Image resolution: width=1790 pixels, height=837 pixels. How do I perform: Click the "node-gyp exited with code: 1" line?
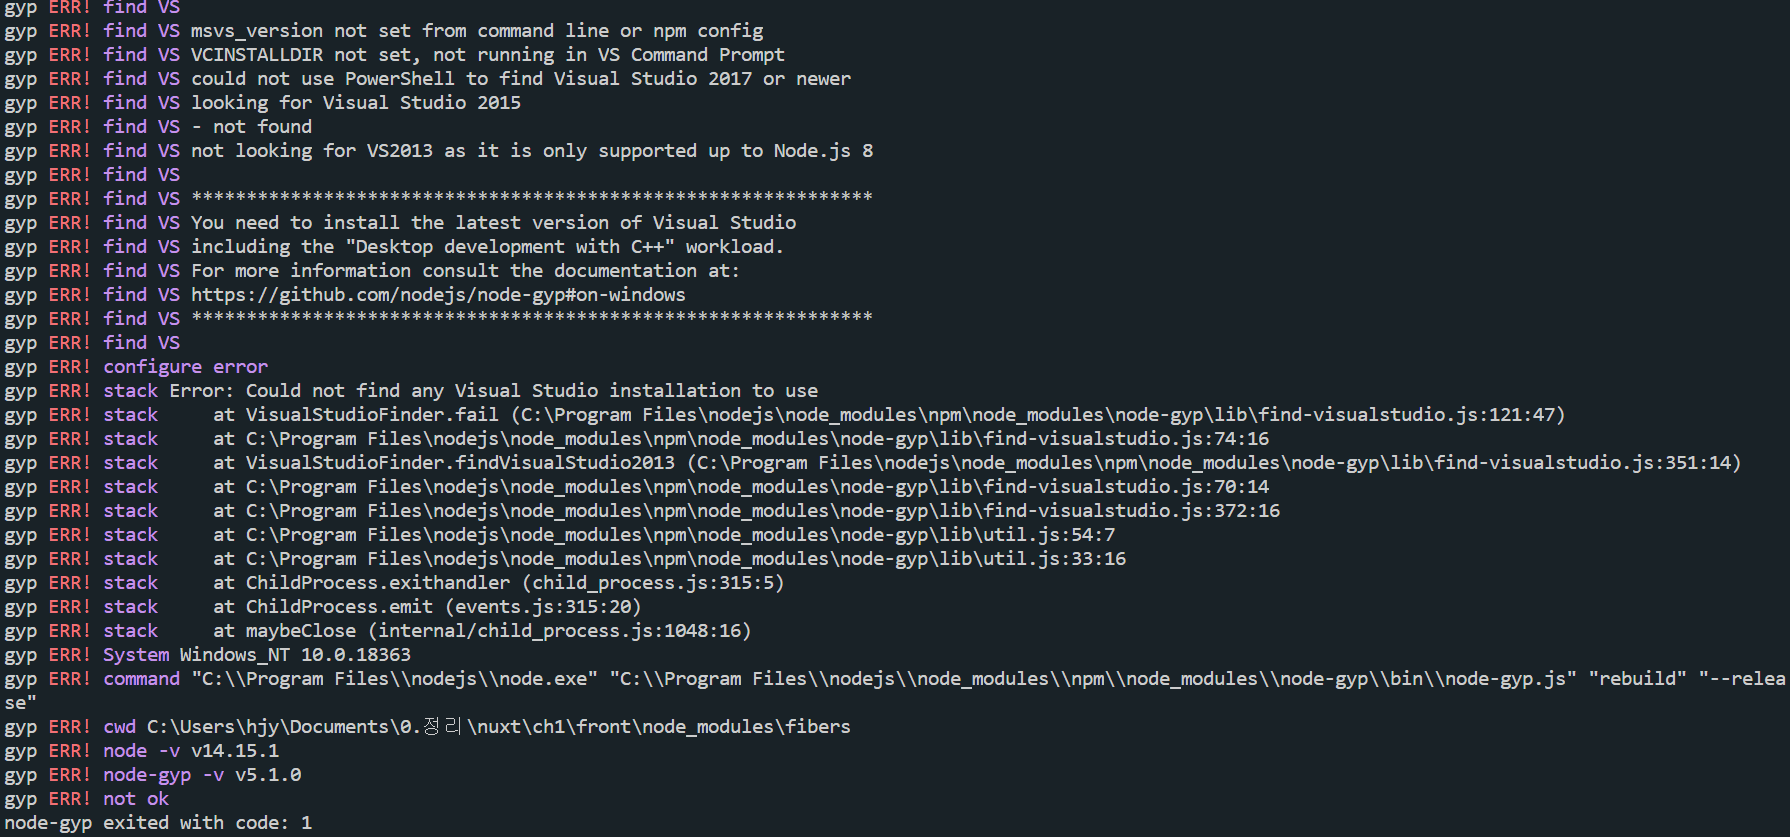click(158, 823)
